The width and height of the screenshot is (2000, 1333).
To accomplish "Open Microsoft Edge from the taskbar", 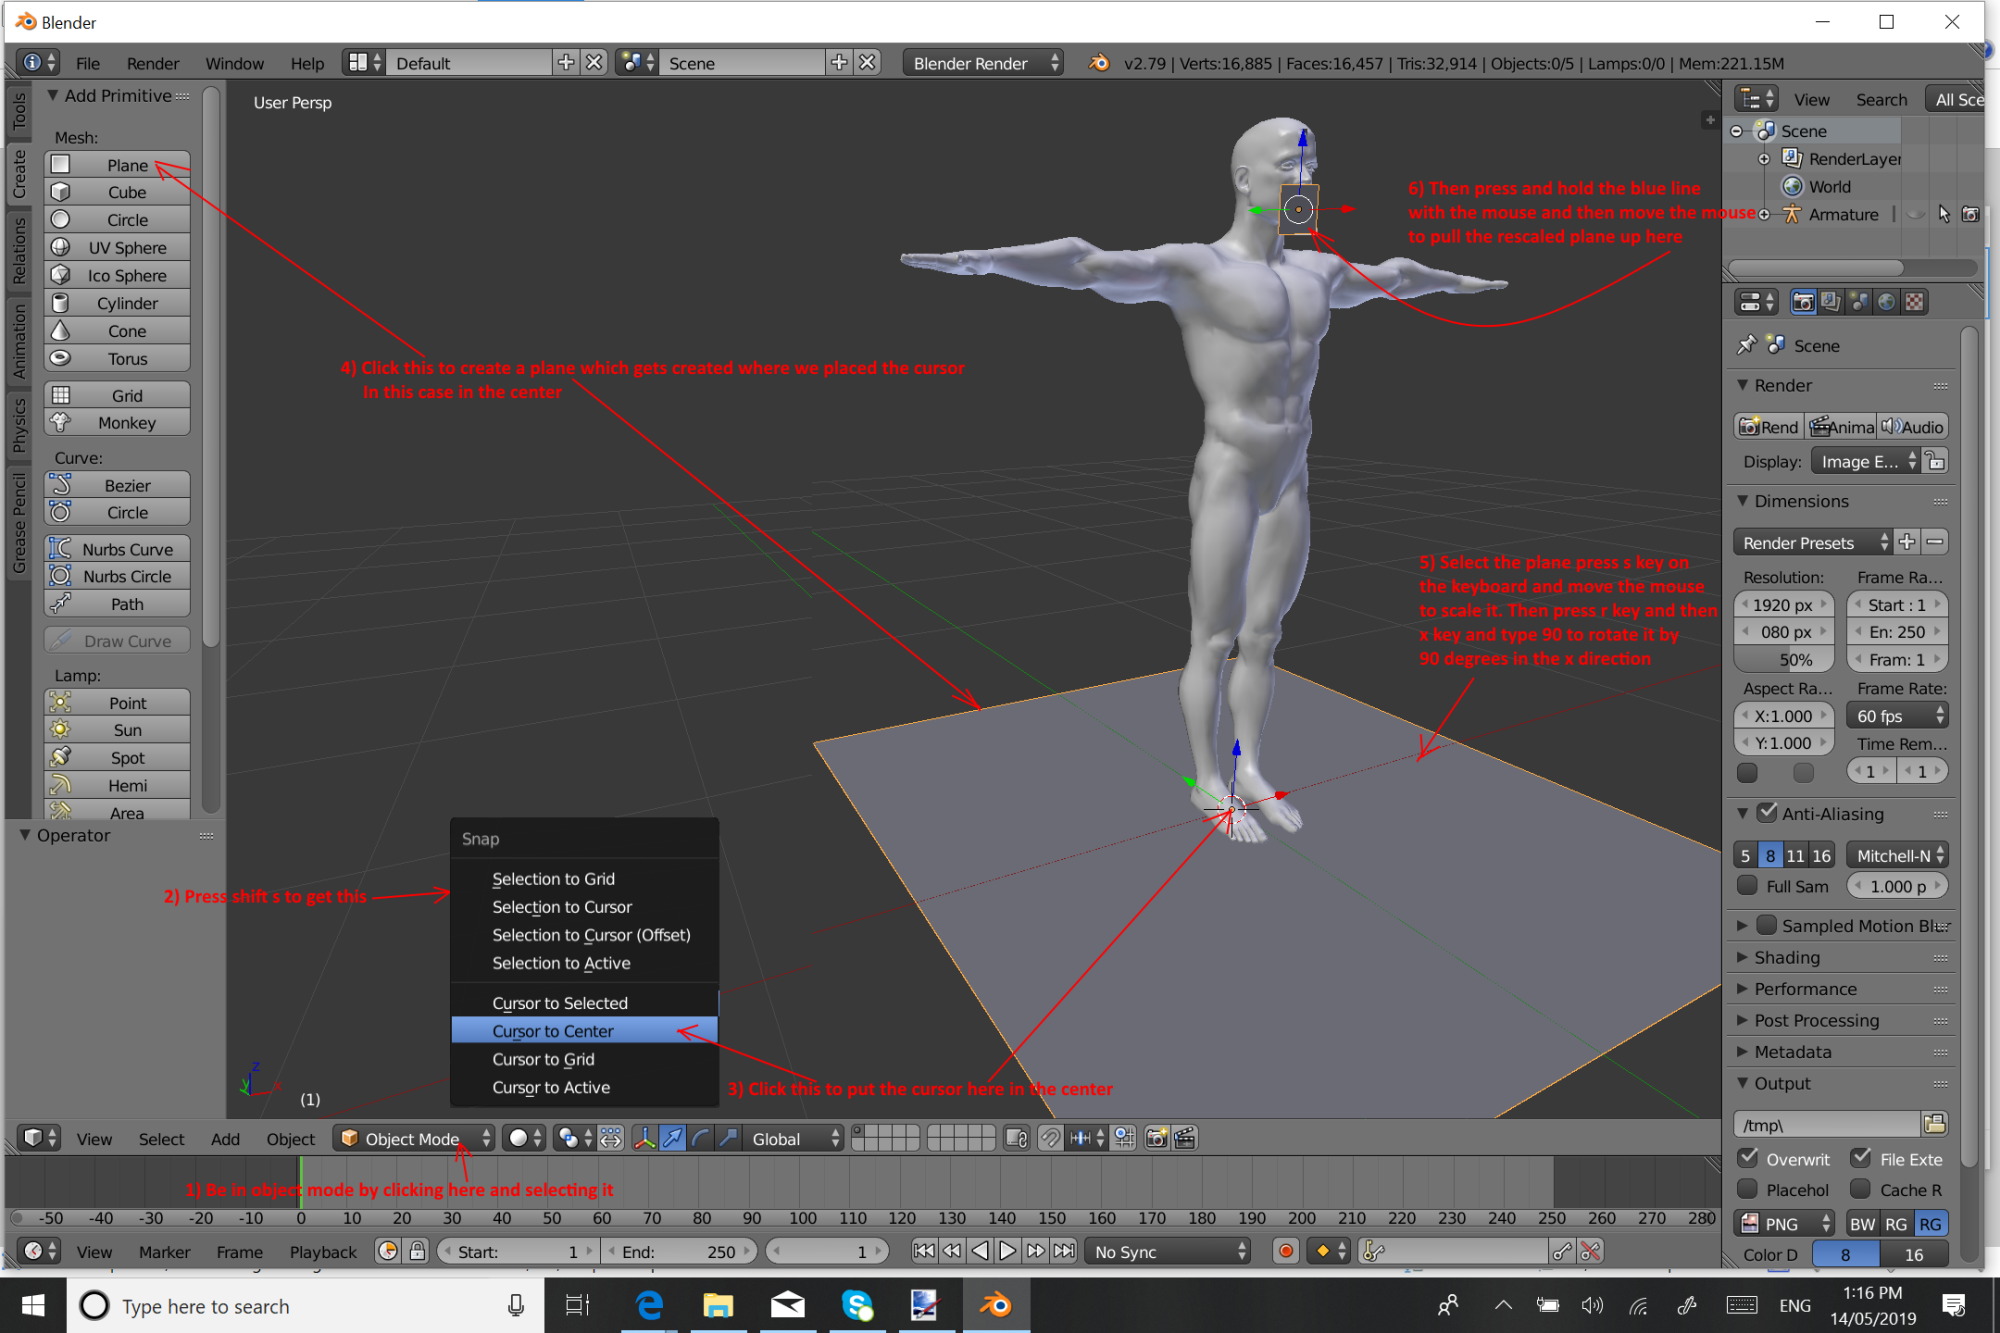I will coord(650,1306).
